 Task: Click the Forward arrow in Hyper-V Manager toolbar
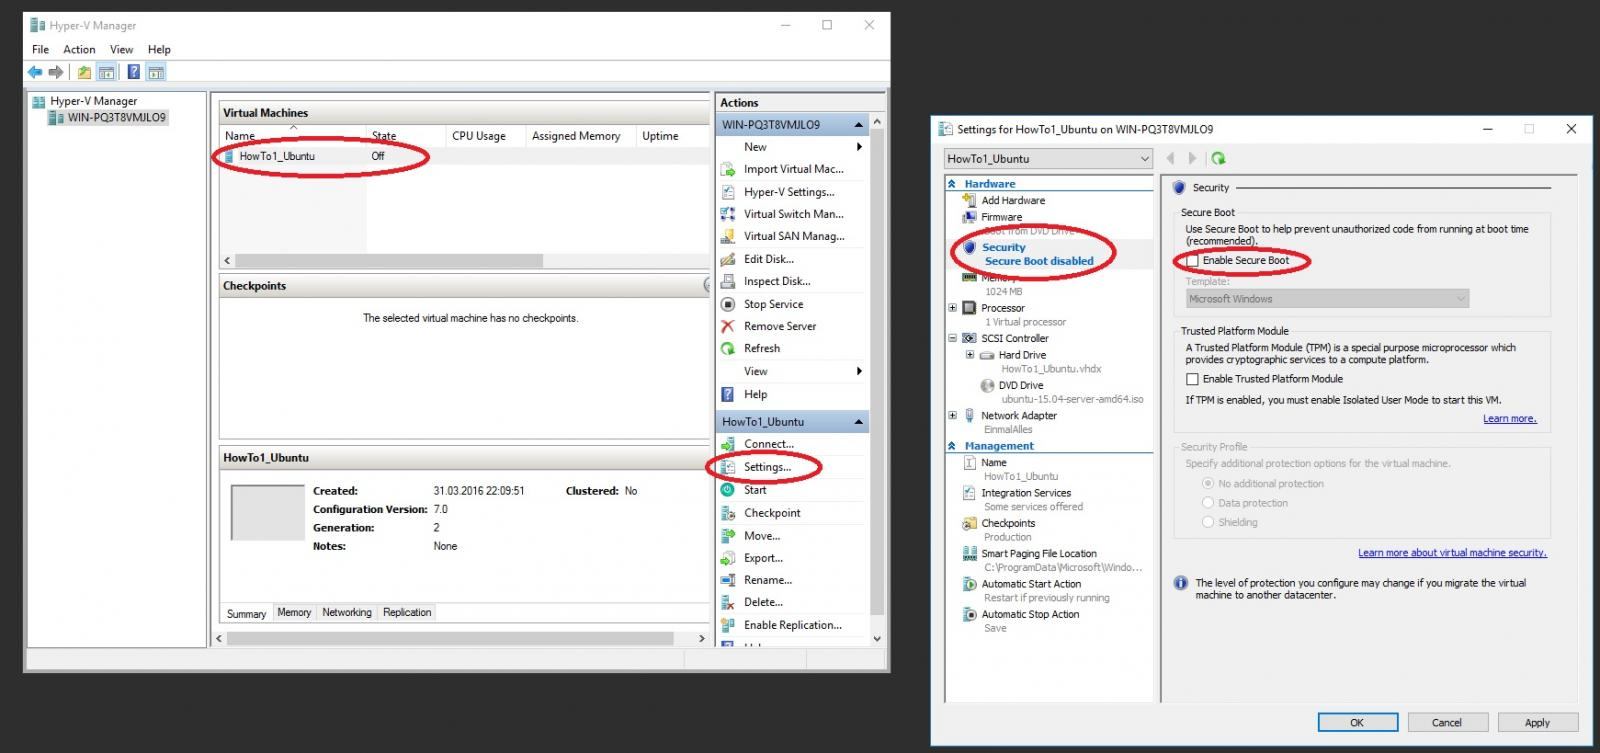tap(56, 72)
